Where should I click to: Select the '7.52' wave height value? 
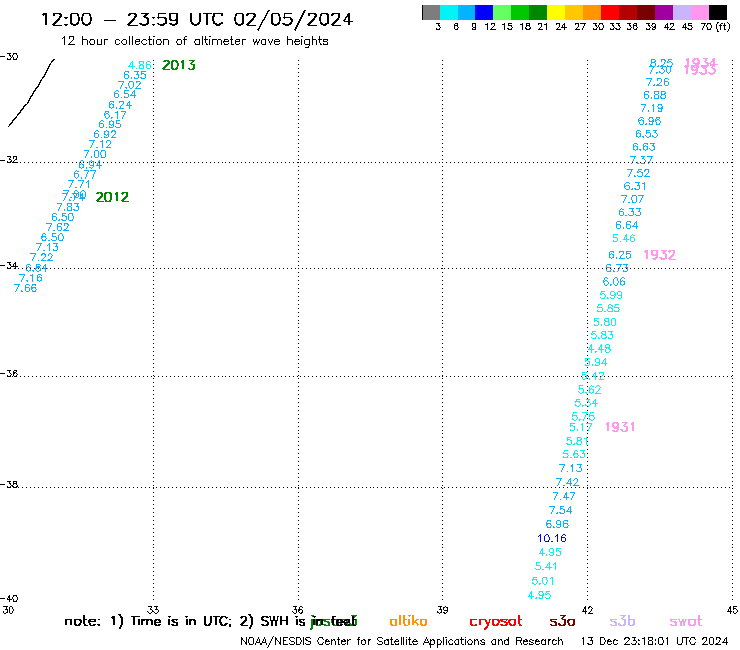(638, 173)
